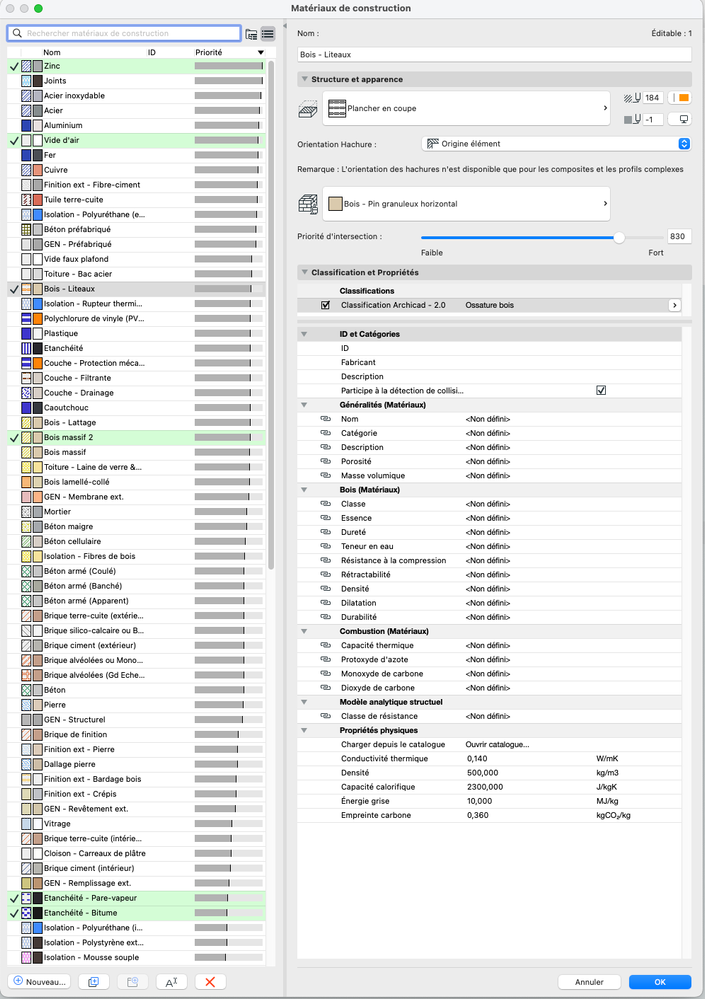Collapse the Structure et apparence section
705x999 pixels.
[x=305, y=80]
